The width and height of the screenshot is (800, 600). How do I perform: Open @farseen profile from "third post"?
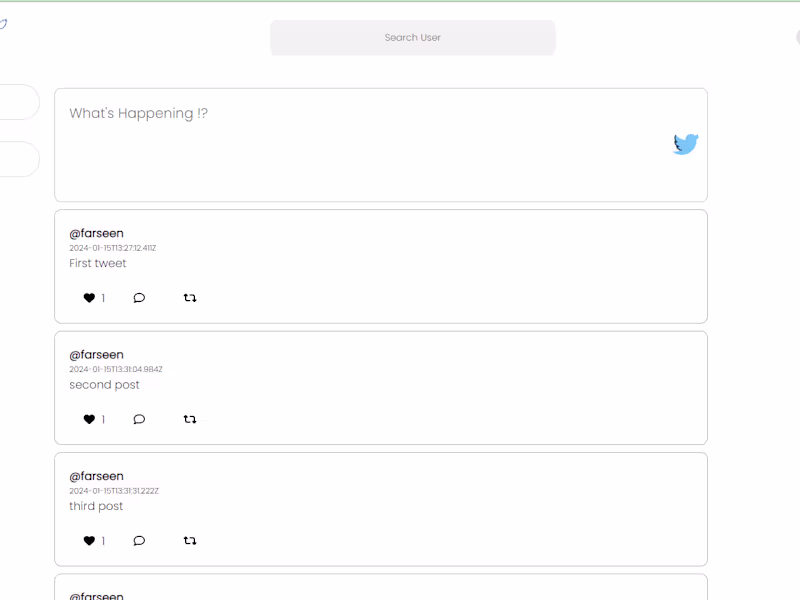pyautogui.click(x=96, y=476)
